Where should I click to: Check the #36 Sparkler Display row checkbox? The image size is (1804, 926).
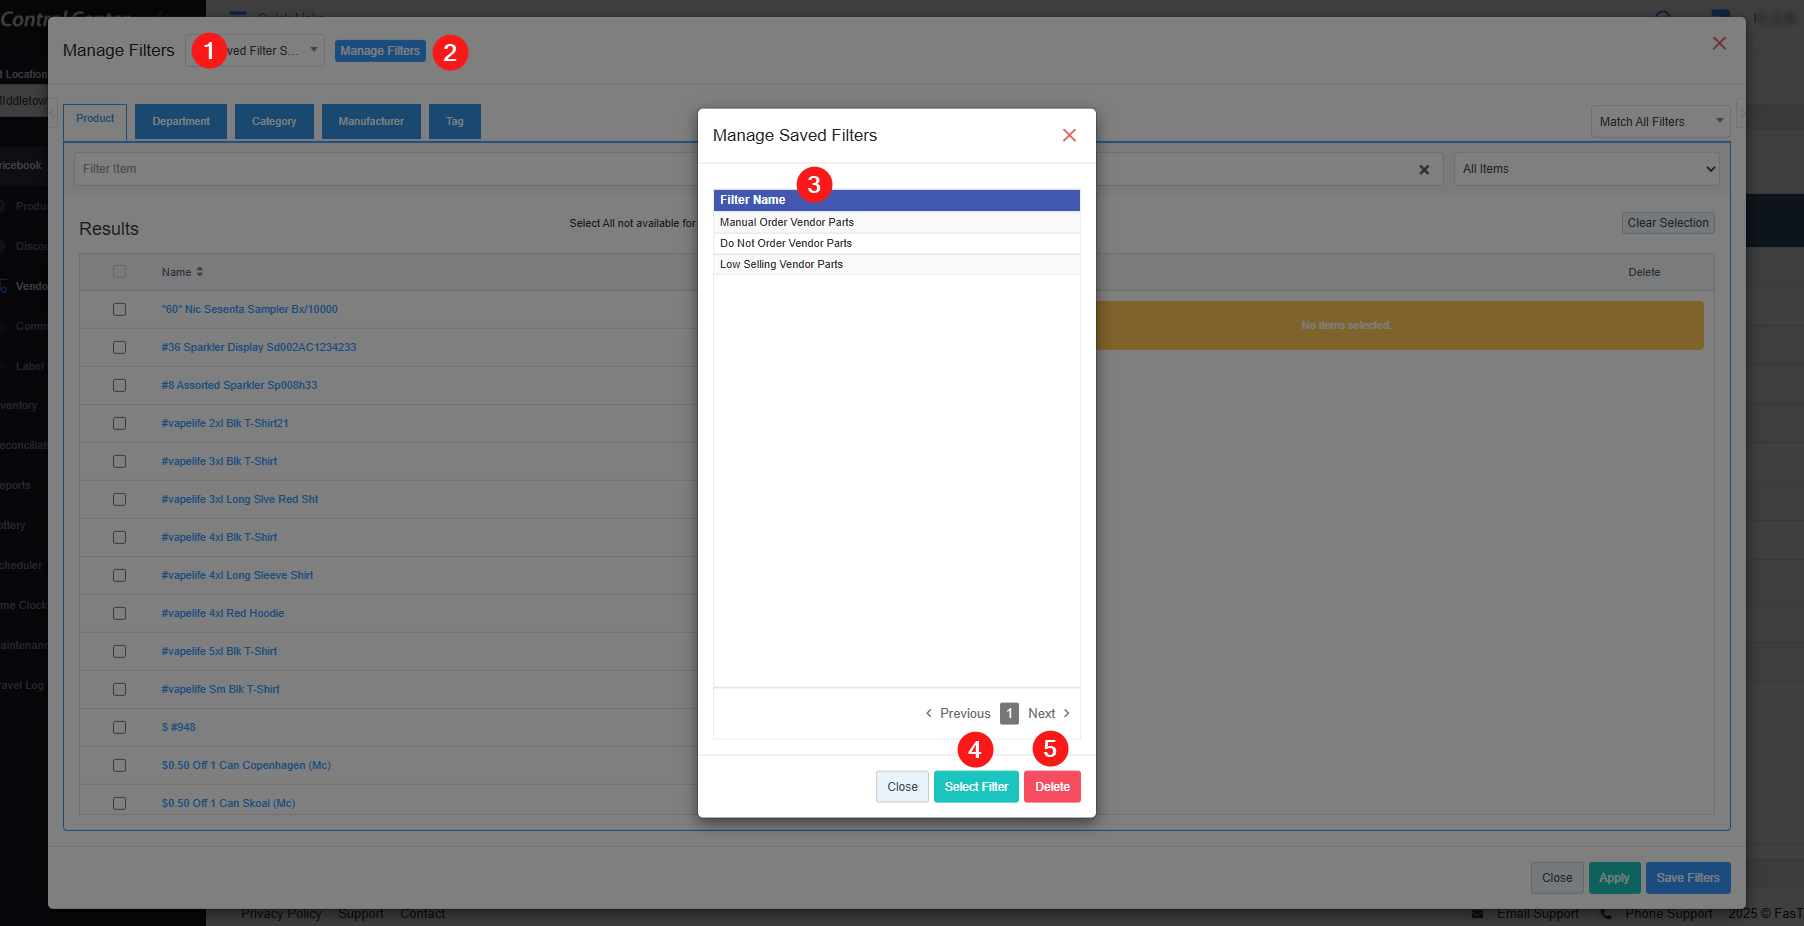click(x=120, y=348)
